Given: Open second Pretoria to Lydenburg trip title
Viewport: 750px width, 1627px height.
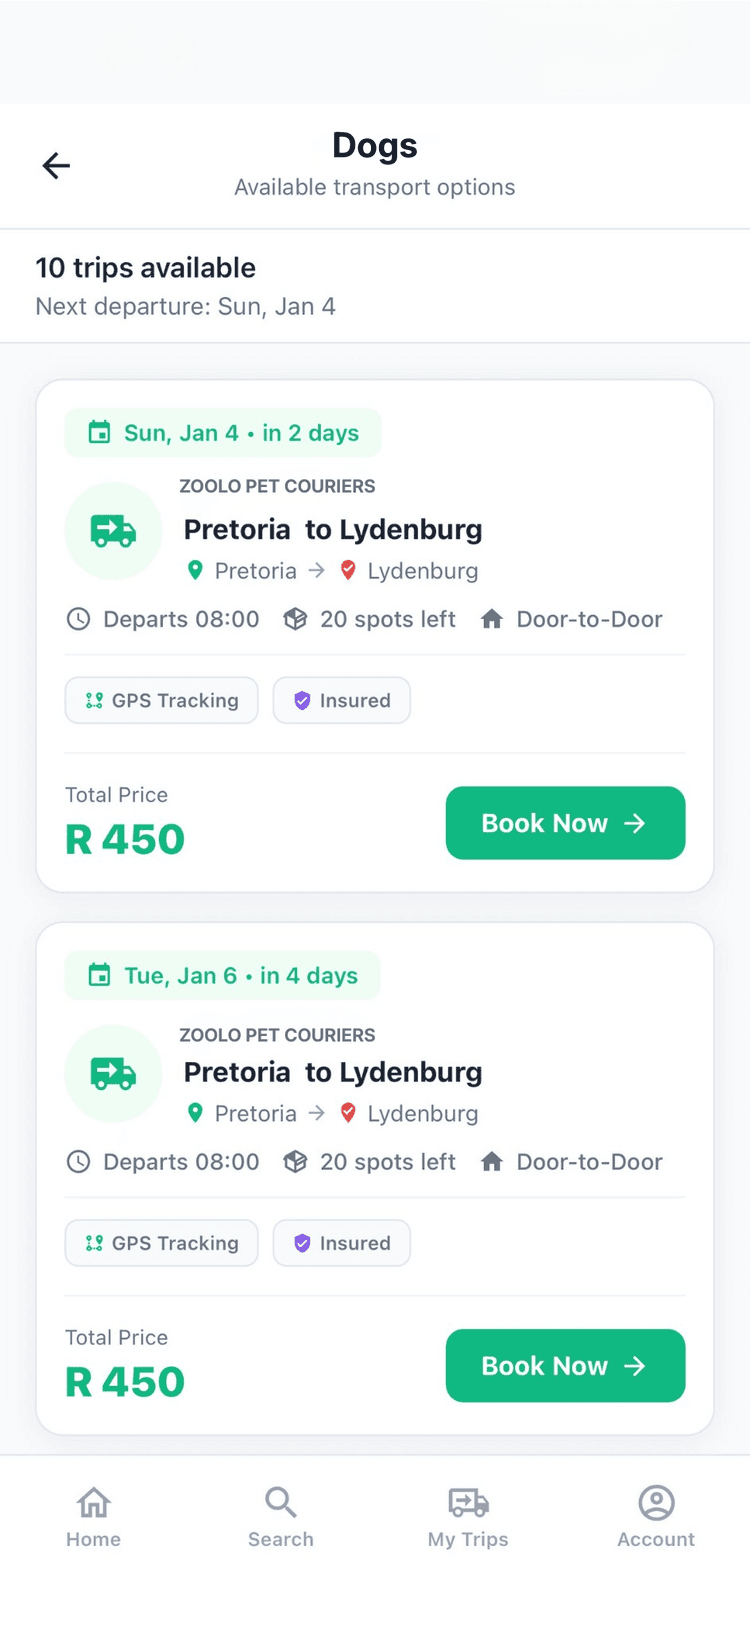Looking at the screenshot, I should point(333,1072).
